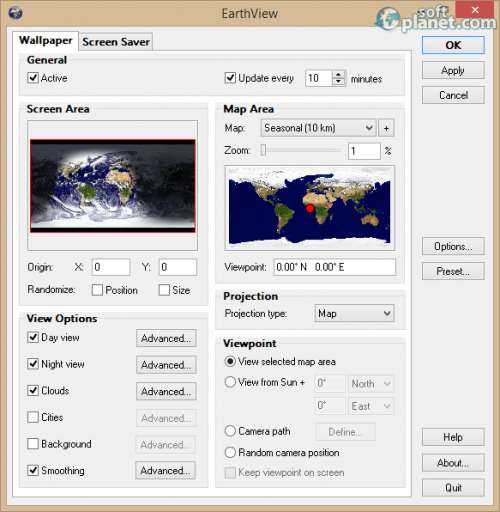
Task: Open Advanced settings for Clouds
Action: [x=166, y=391]
